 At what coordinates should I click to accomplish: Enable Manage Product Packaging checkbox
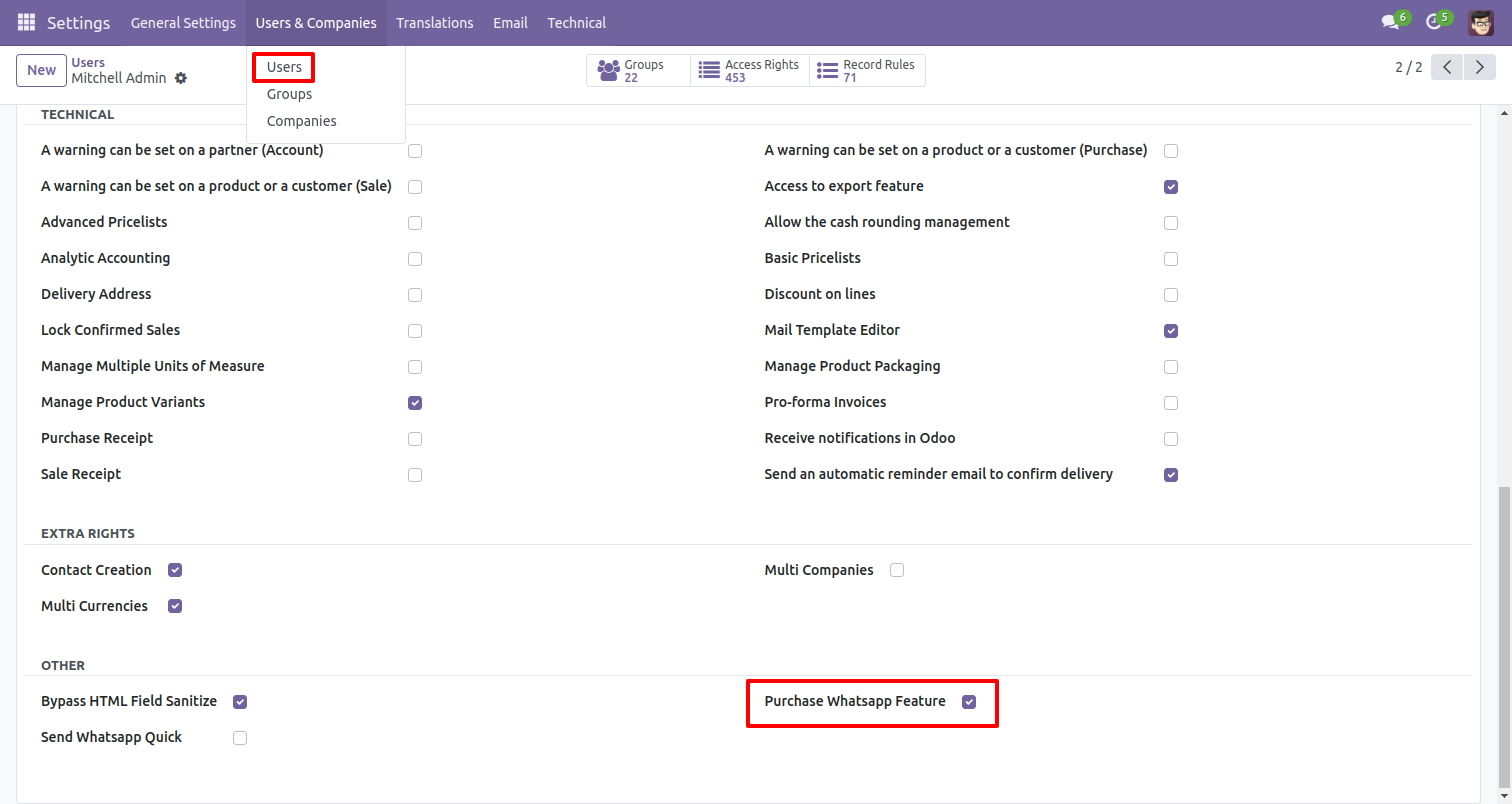tap(1171, 367)
